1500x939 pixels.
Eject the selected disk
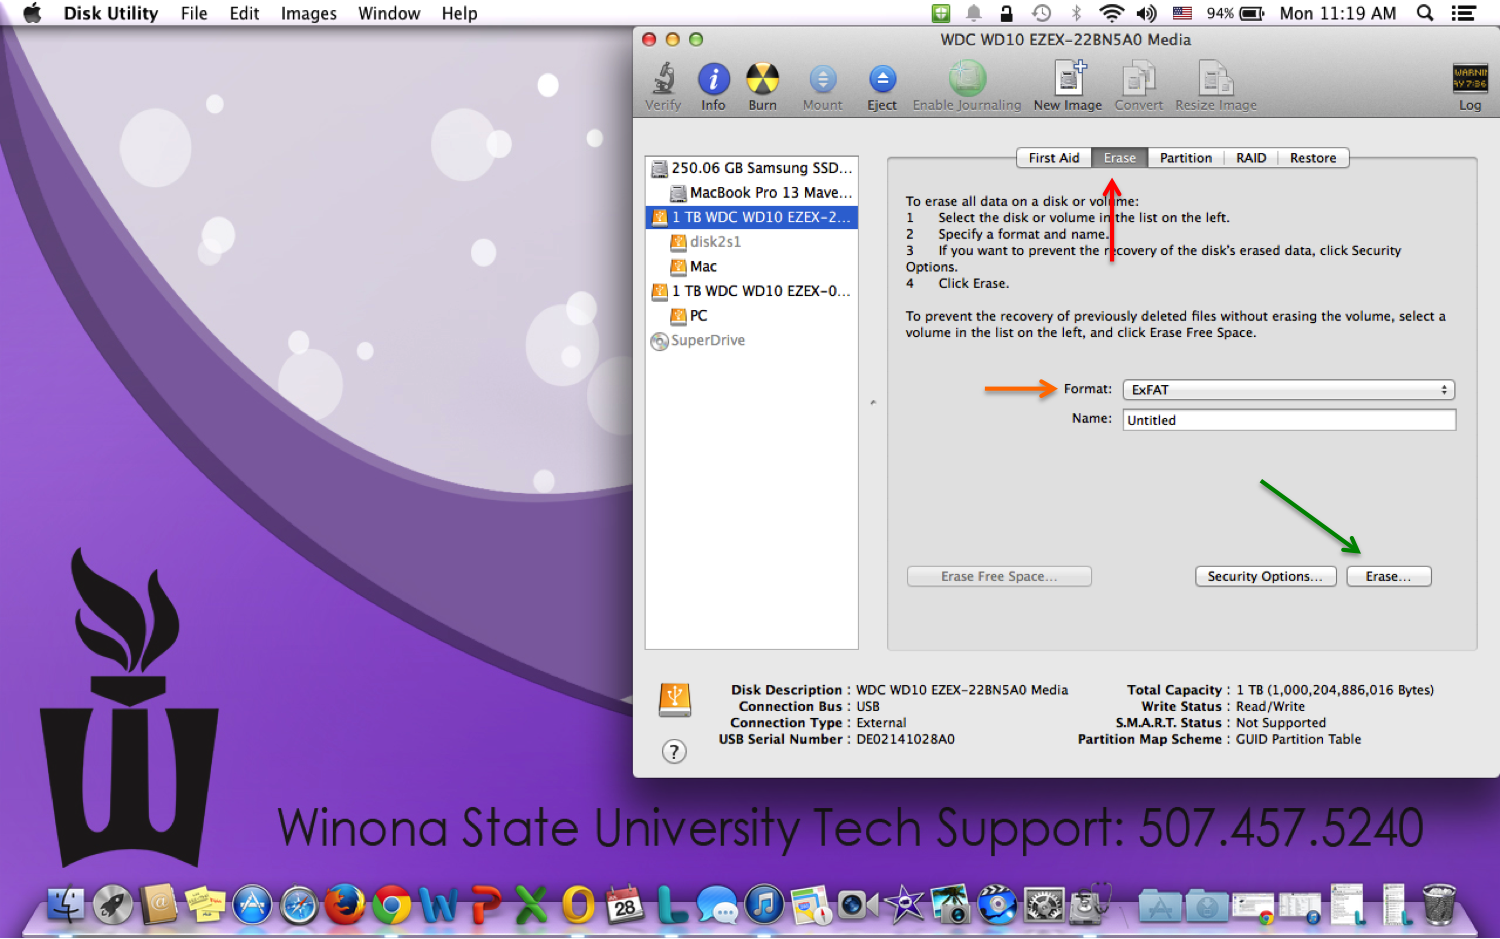882,80
